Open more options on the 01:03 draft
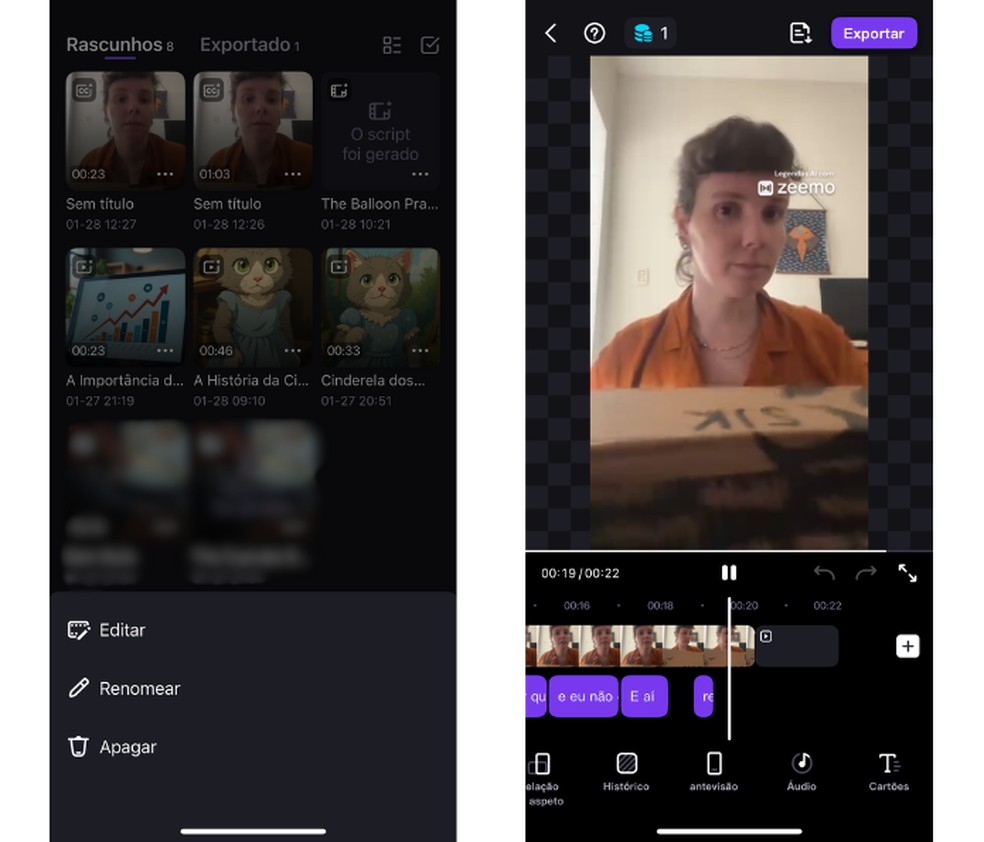This screenshot has width=984, height=842. [x=292, y=174]
